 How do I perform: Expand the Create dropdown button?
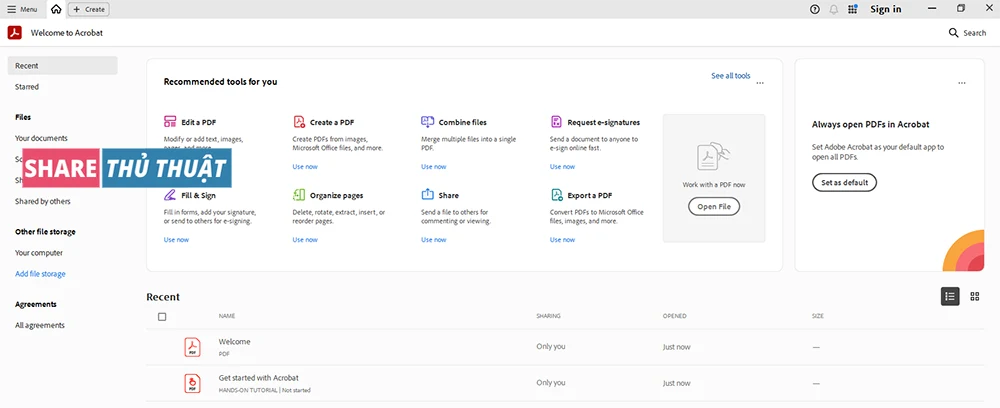(89, 9)
